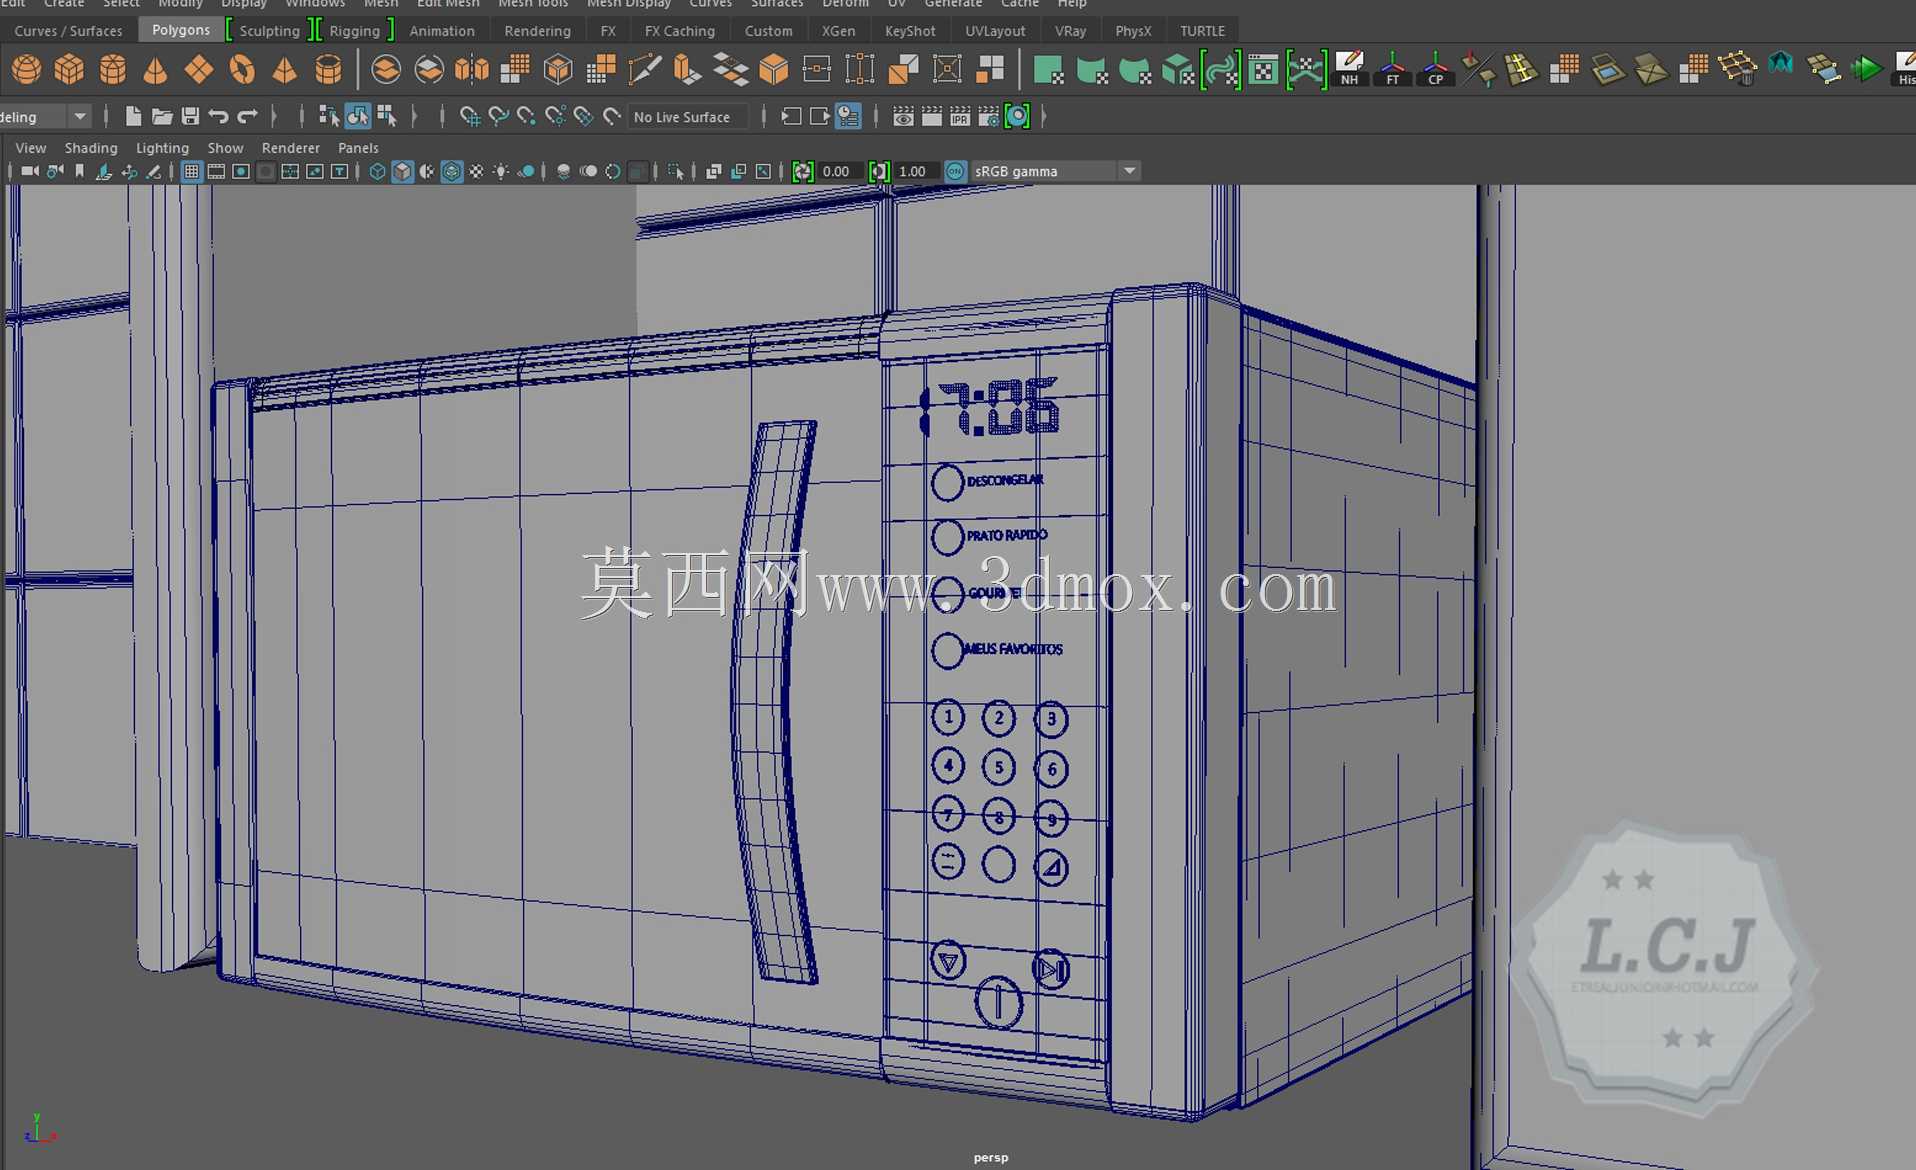
Task: Click the Mirror geometry shelf icon
Action: point(472,70)
